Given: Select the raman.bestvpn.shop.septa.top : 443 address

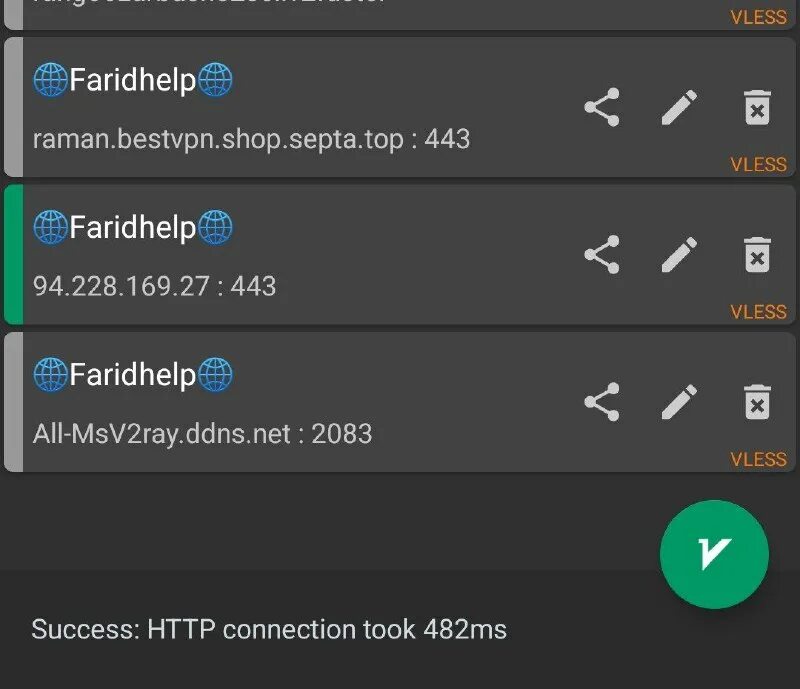Looking at the screenshot, I should tap(251, 139).
